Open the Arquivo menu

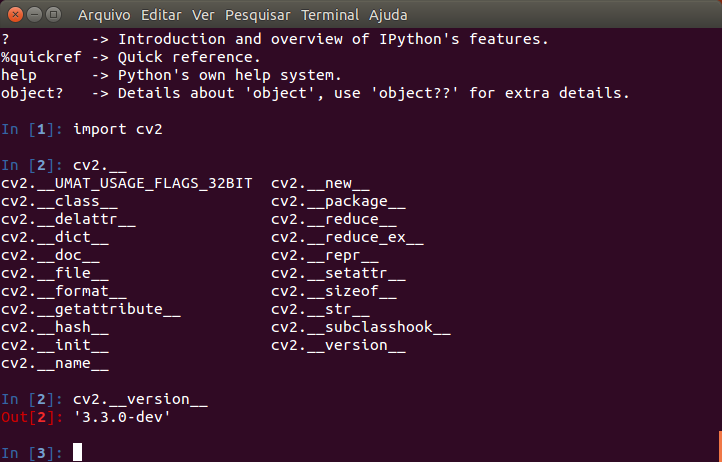(x=103, y=15)
